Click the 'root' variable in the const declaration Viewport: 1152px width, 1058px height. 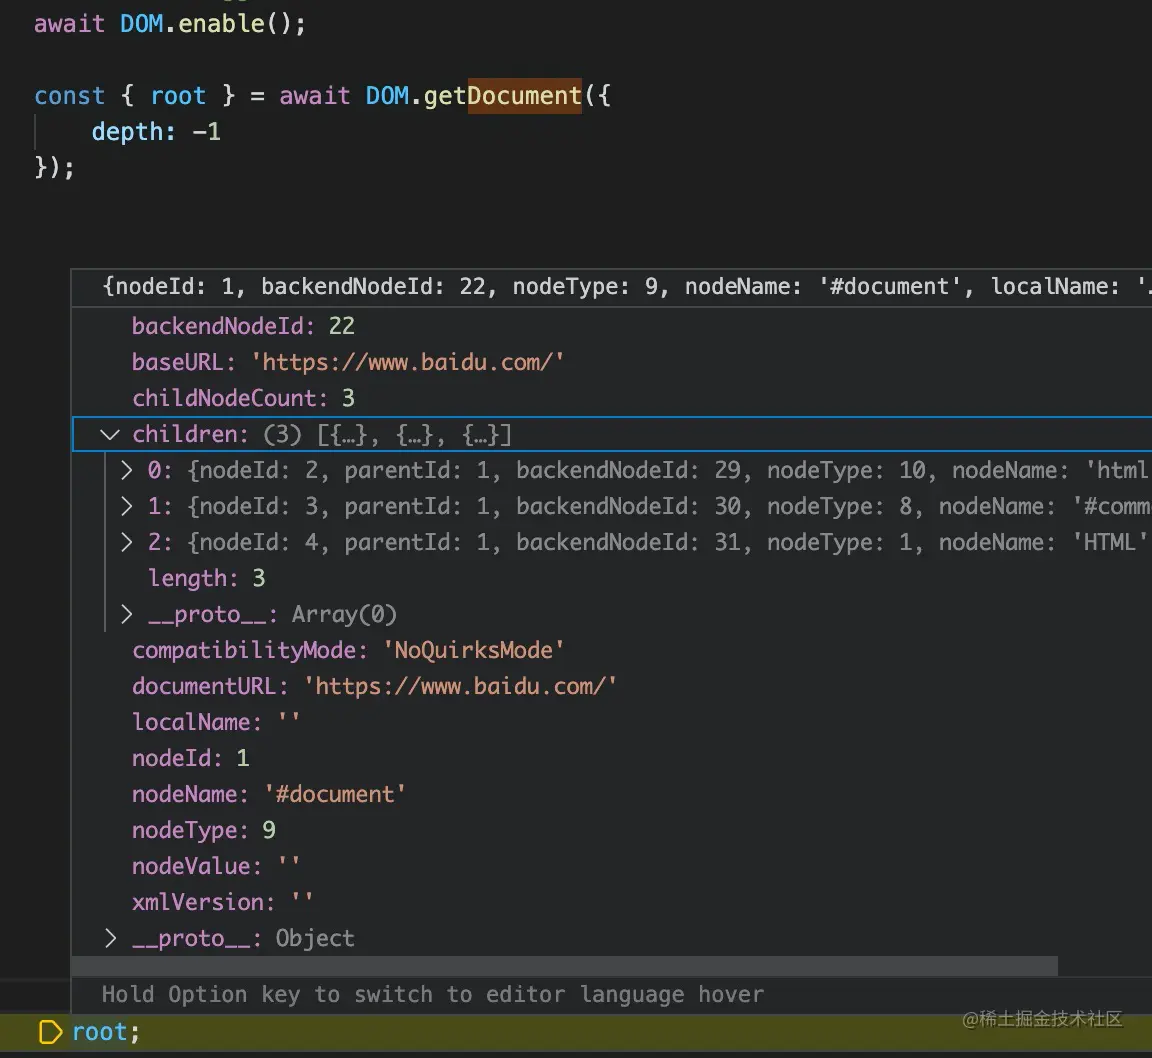coord(178,96)
